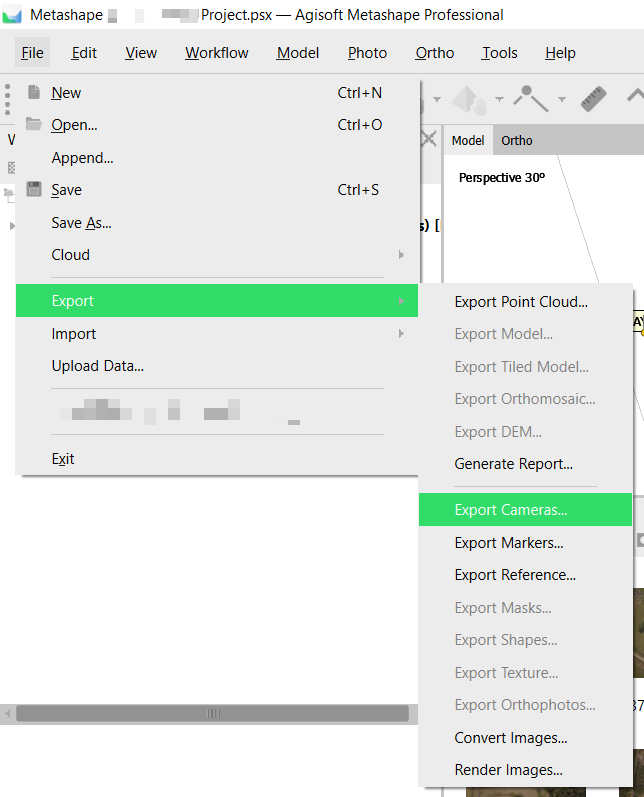This screenshot has width=644, height=797.
Task: Choose Save As... menu entry
Action: point(217,223)
